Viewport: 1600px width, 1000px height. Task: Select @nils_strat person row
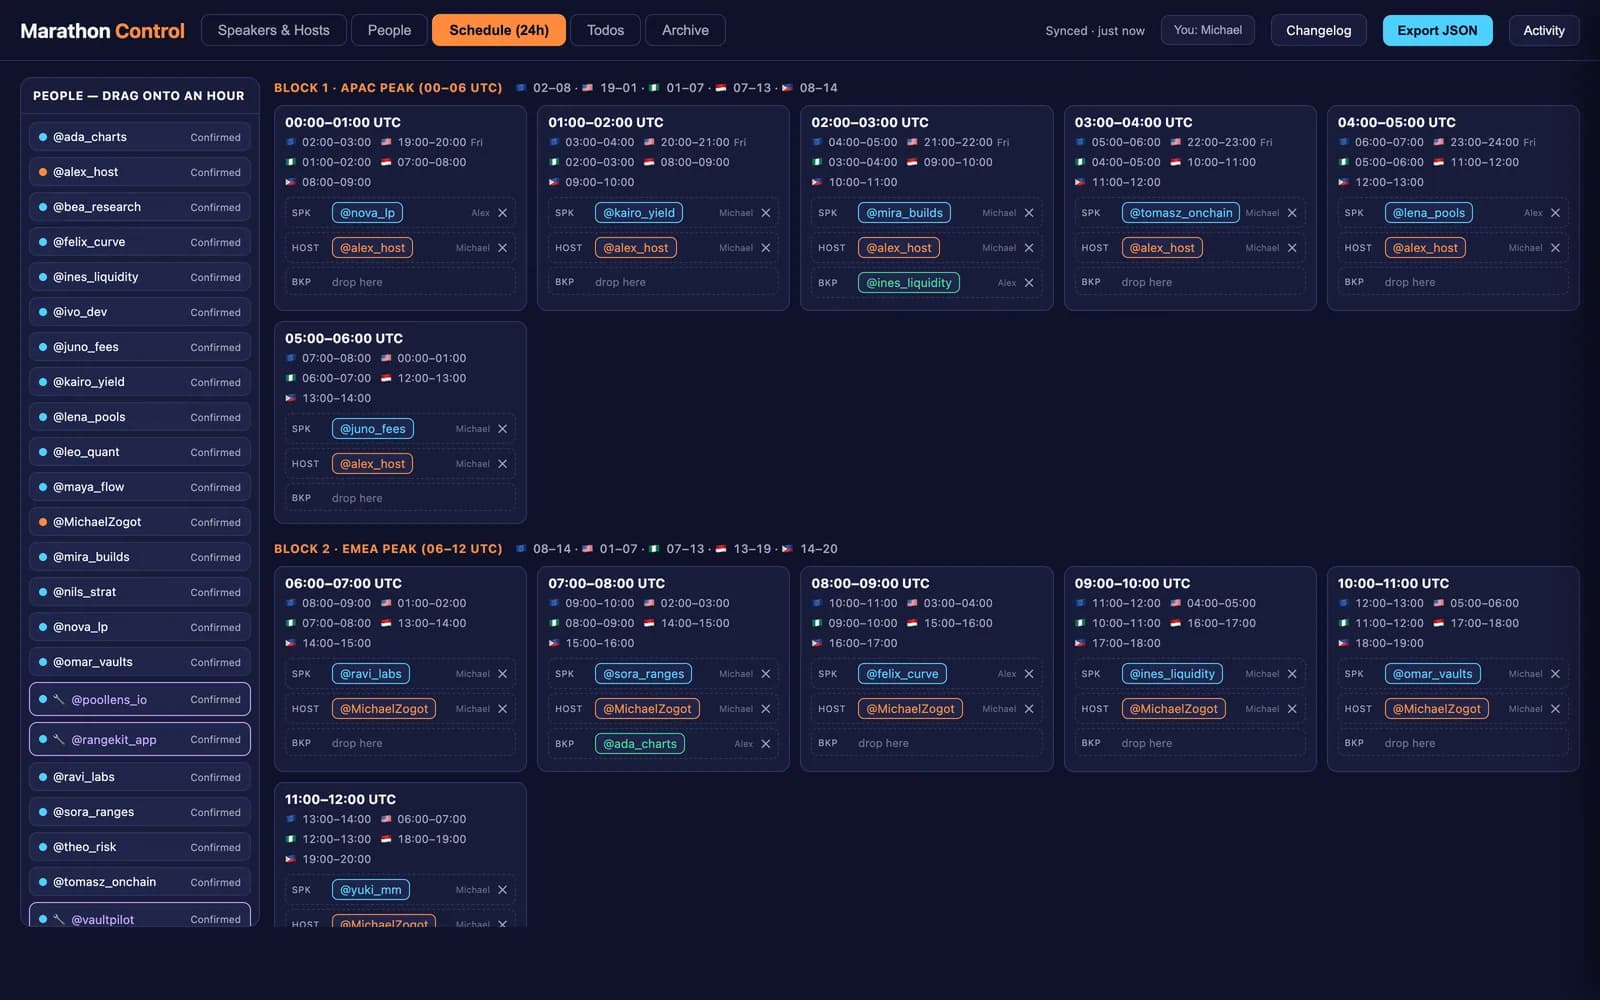click(139, 592)
